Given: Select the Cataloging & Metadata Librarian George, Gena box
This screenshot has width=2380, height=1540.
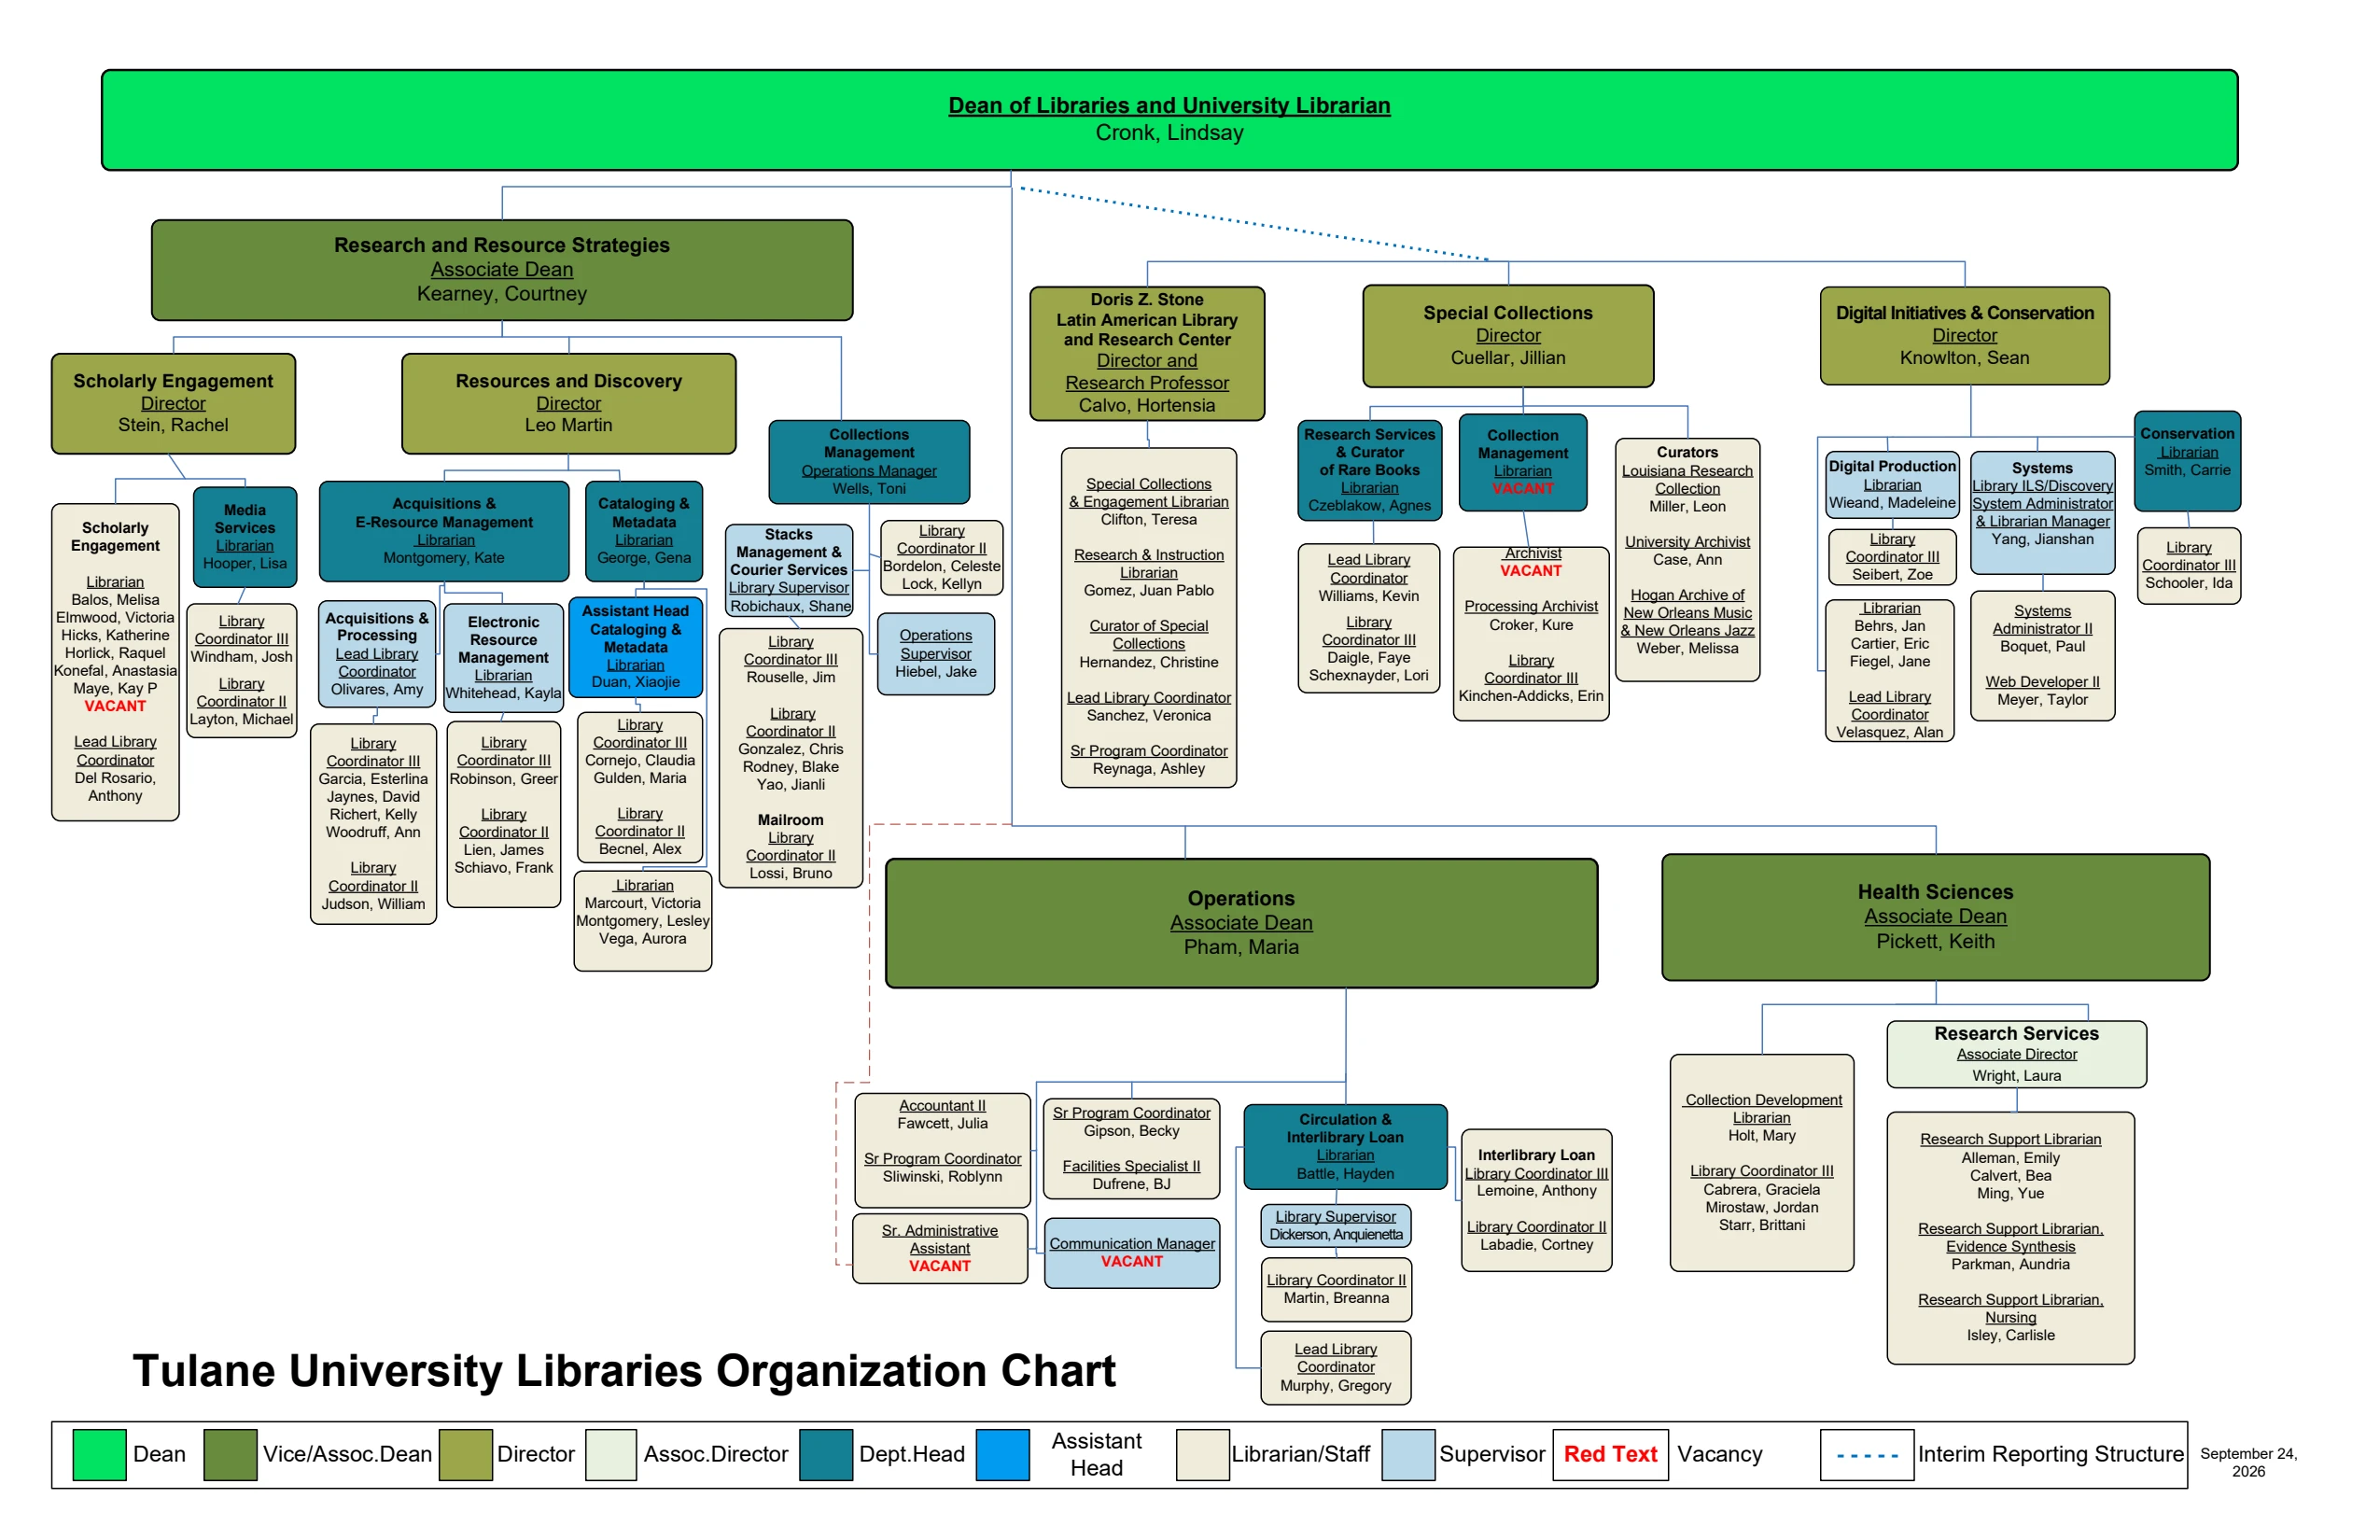Looking at the screenshot, I should click(x=644, y=531).
